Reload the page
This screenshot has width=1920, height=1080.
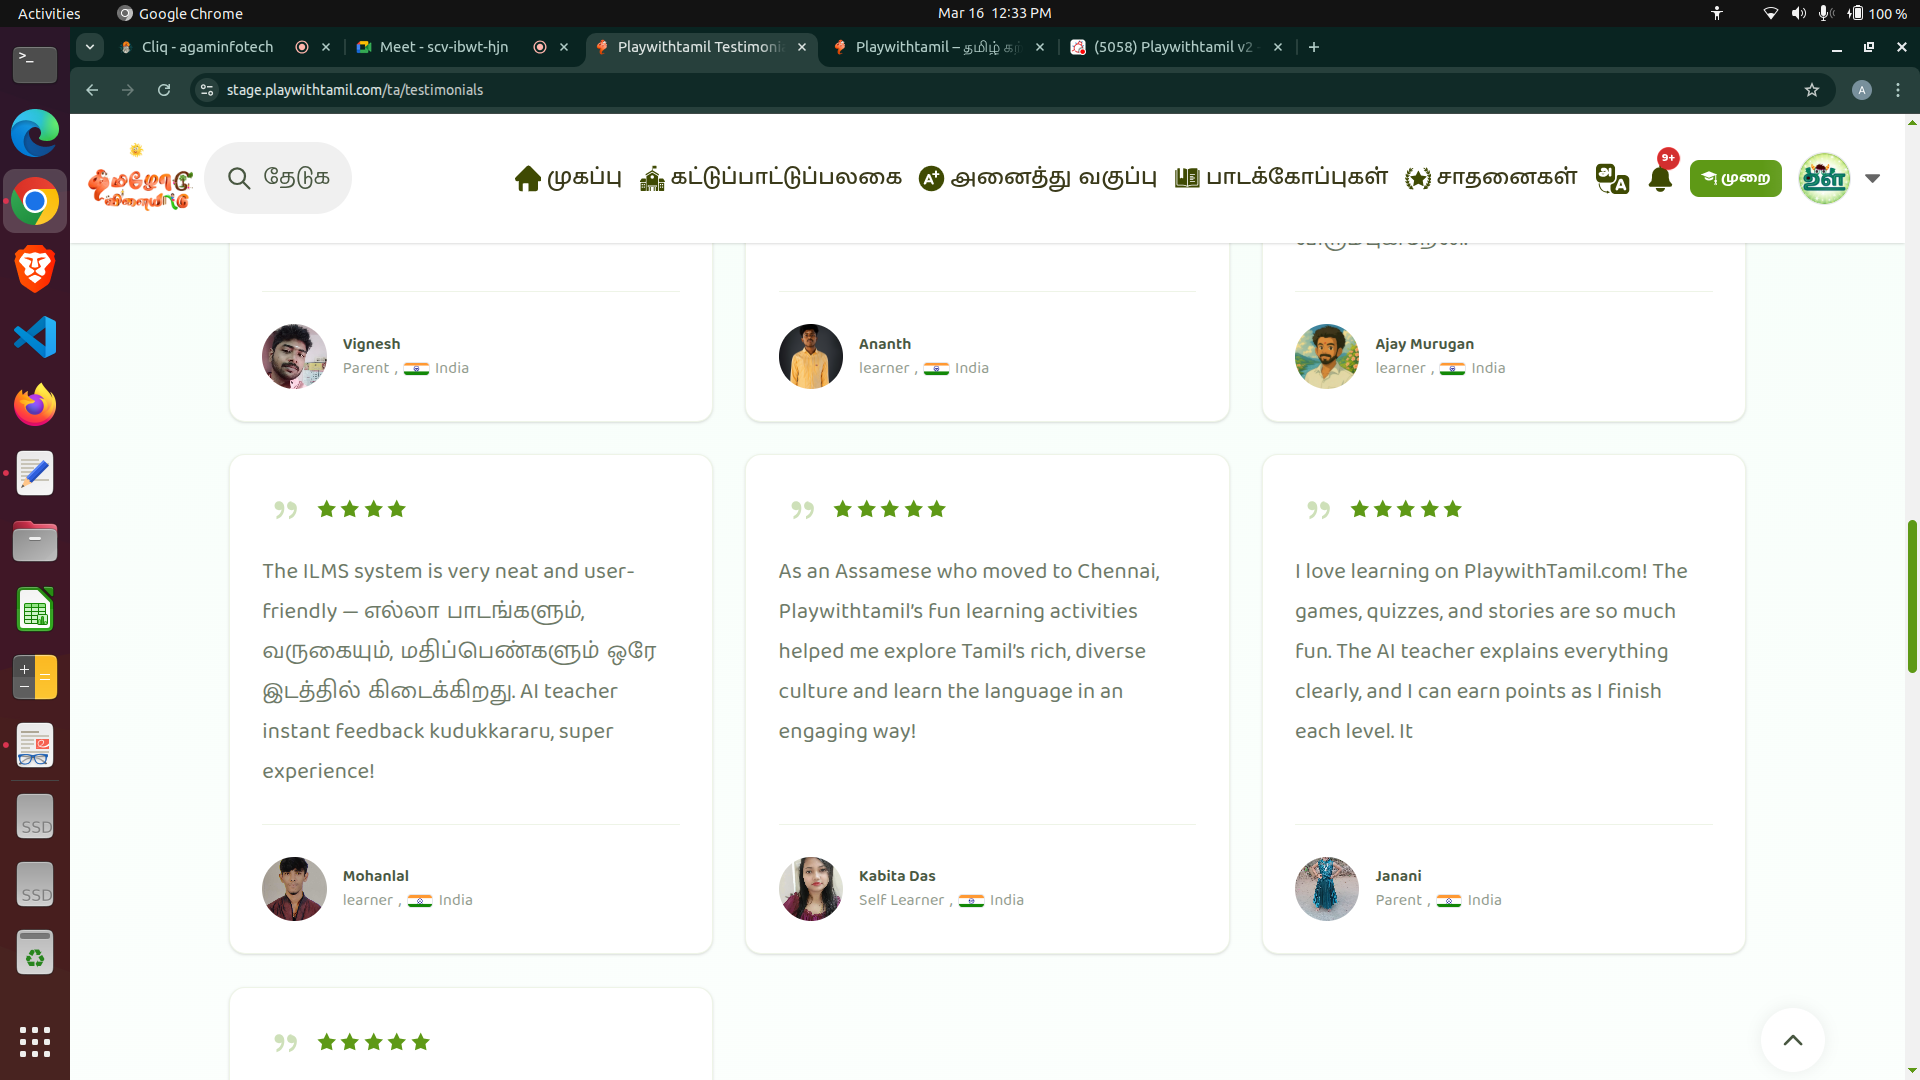[164, 90]
